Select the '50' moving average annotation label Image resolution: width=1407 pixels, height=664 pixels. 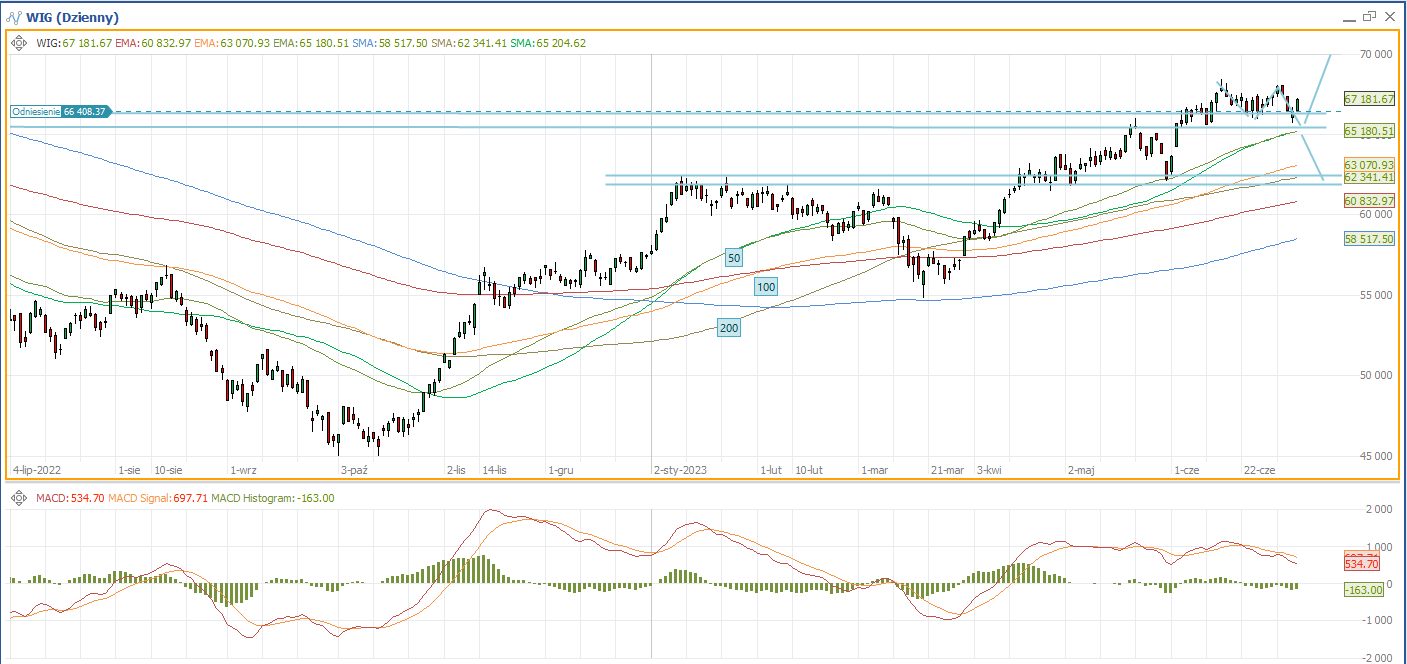[x=733, y=258]
